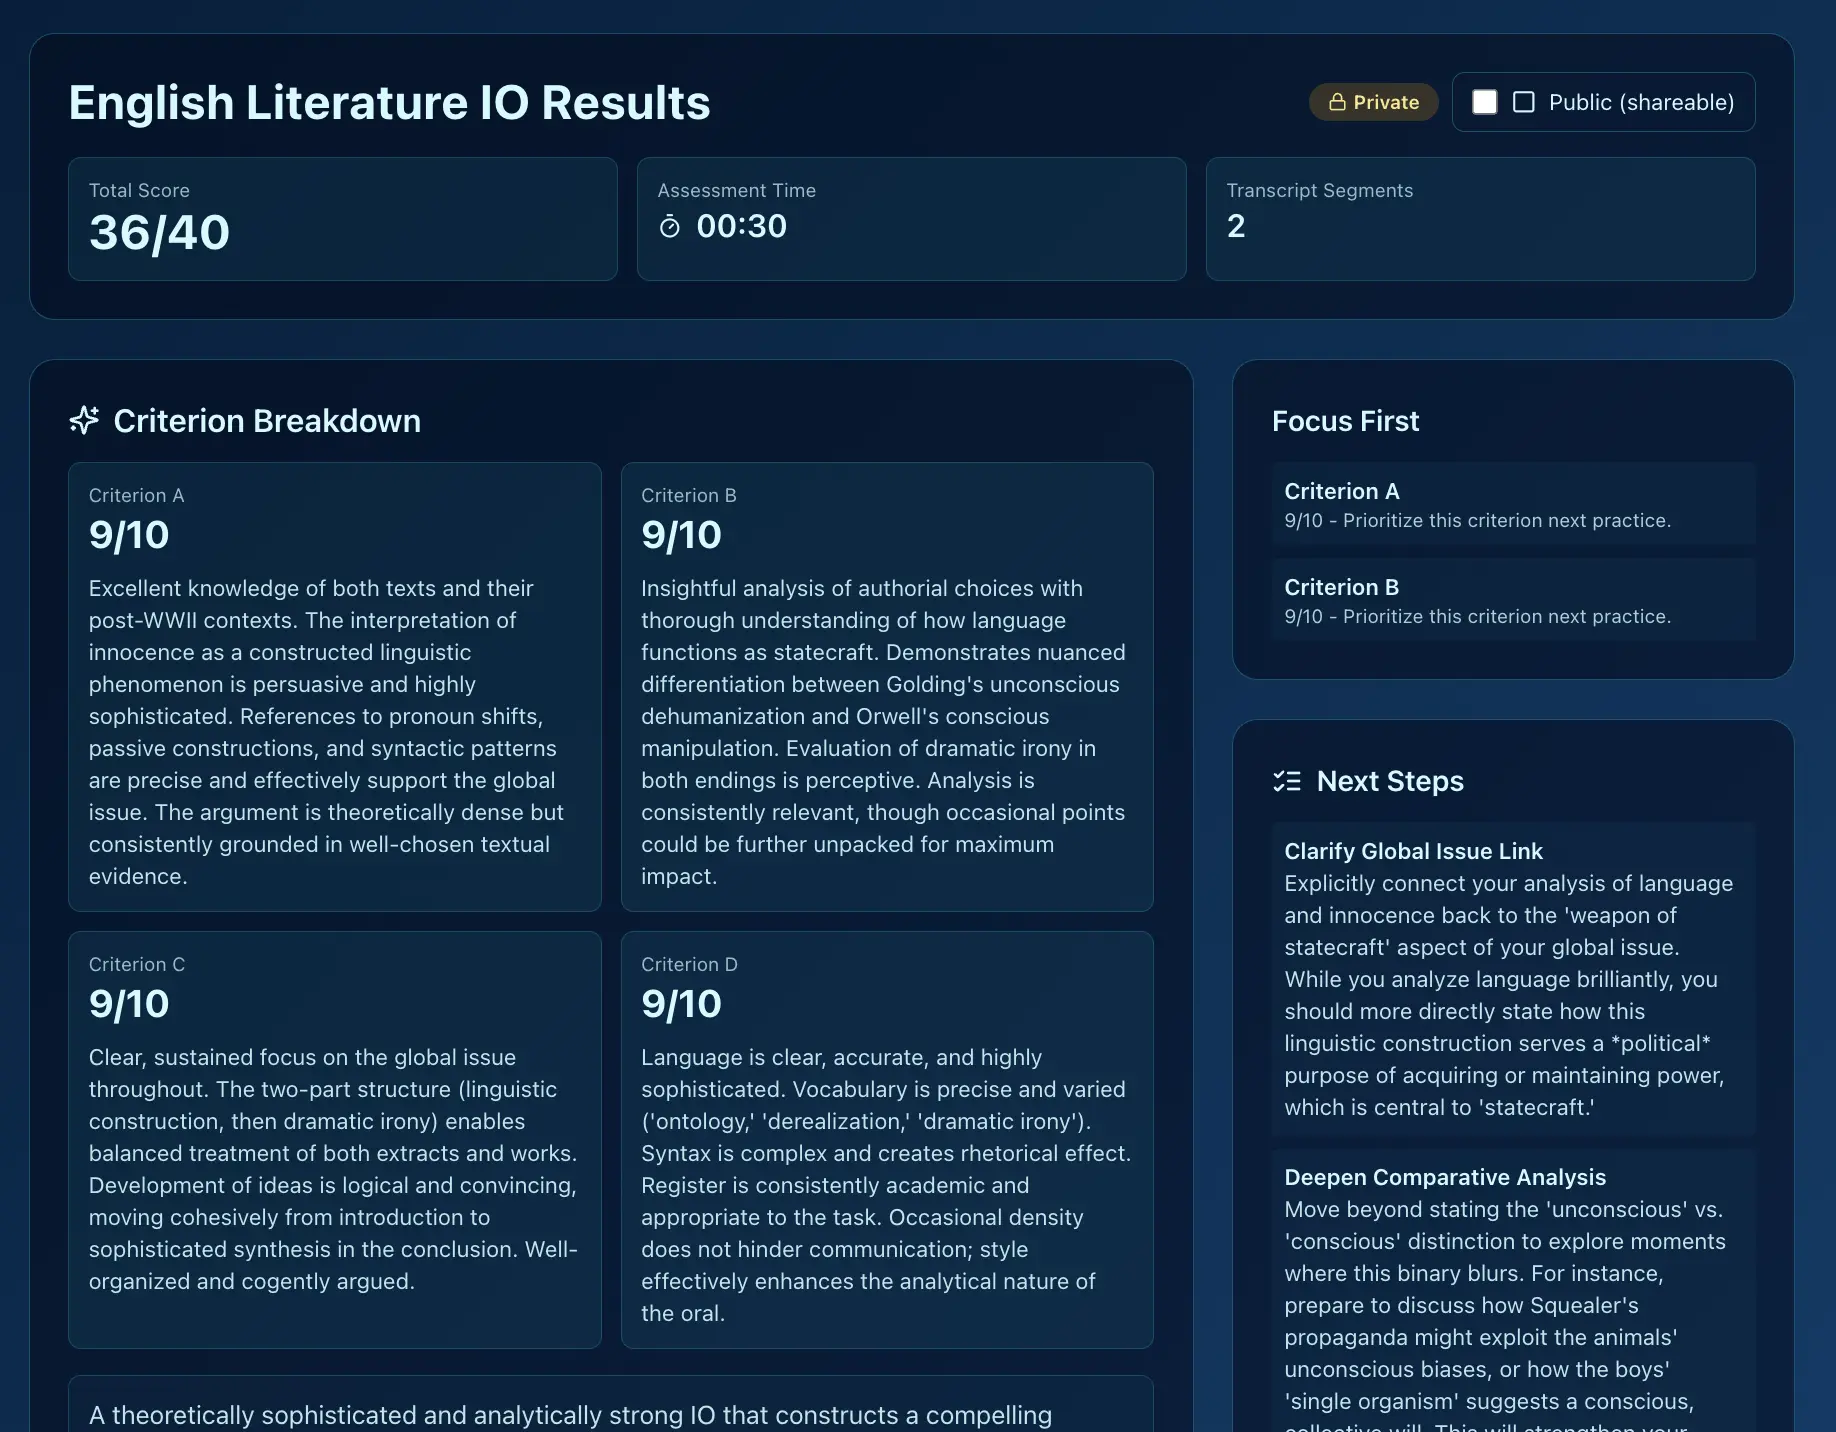The width and height of the screenshot is (1836, 1432).
Task: Click the Next Steps heading text
Action: 1390,781
